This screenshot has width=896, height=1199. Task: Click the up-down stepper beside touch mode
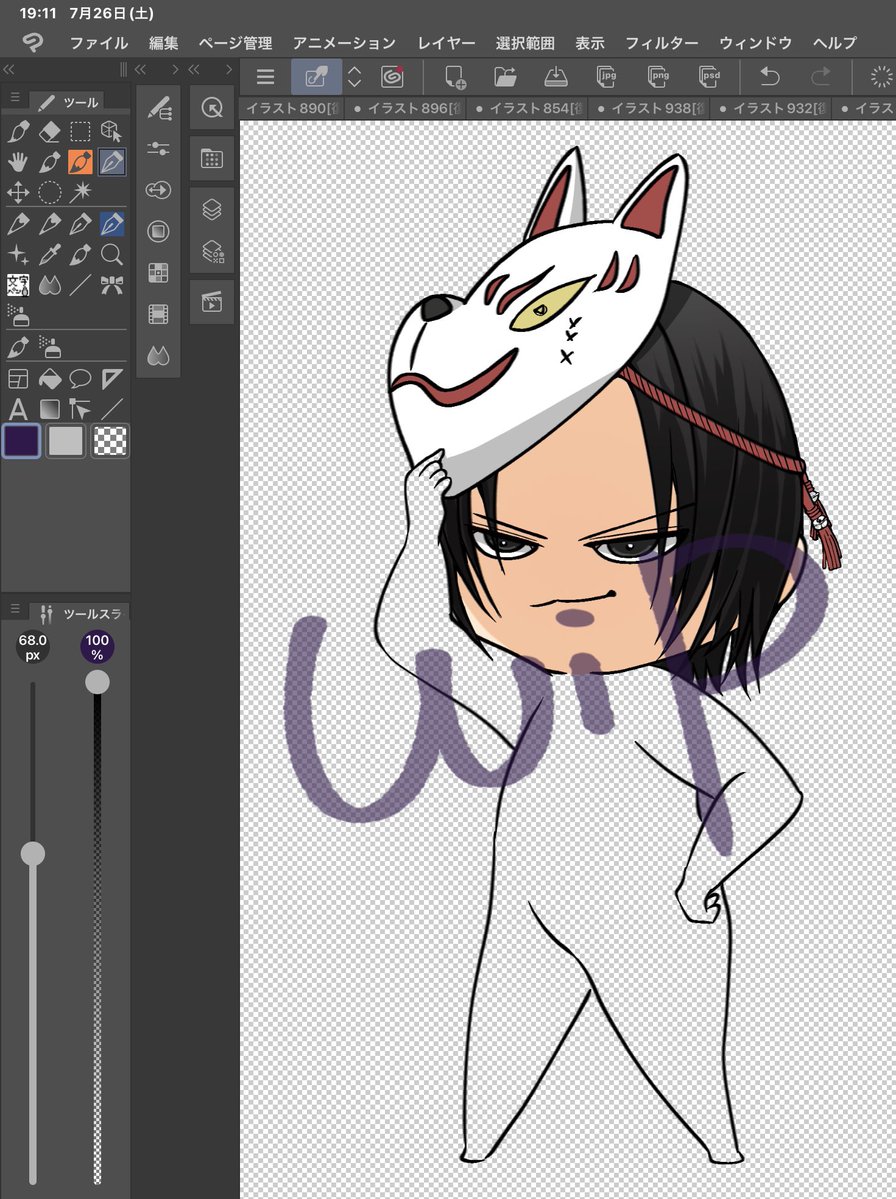(355, 76)
